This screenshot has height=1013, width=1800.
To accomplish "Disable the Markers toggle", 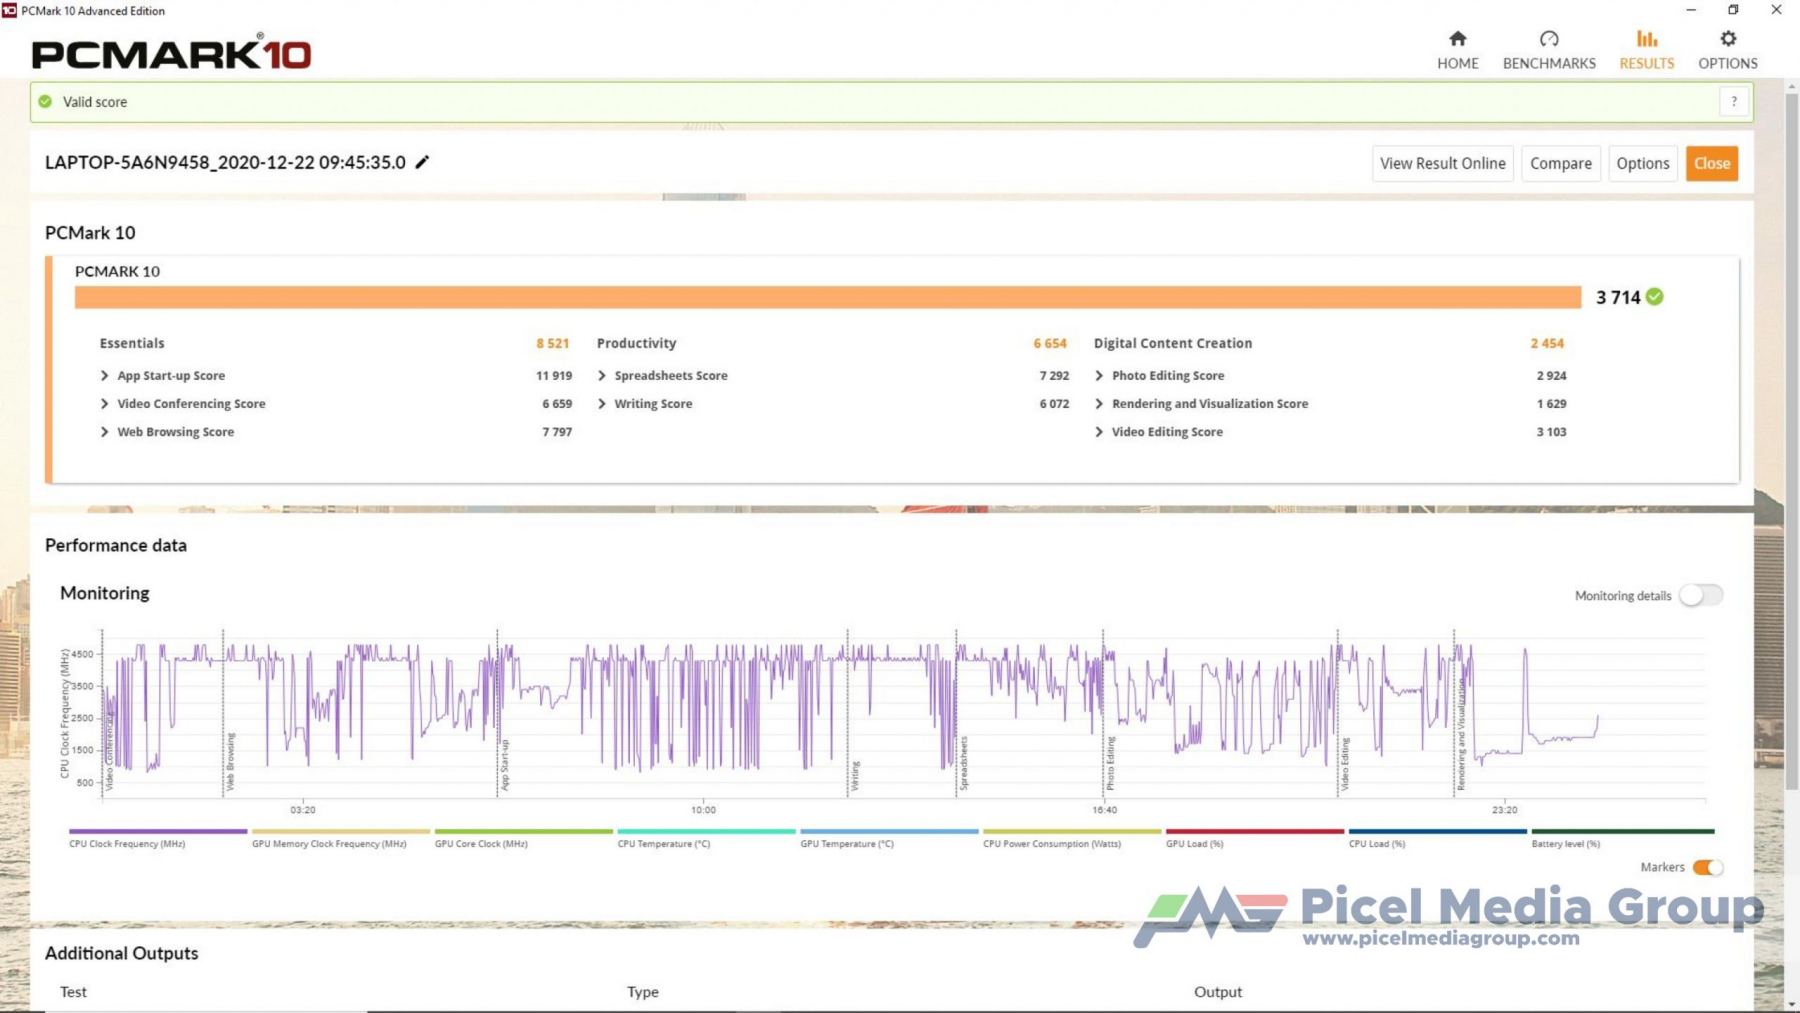I will (x=1707, y=867).
